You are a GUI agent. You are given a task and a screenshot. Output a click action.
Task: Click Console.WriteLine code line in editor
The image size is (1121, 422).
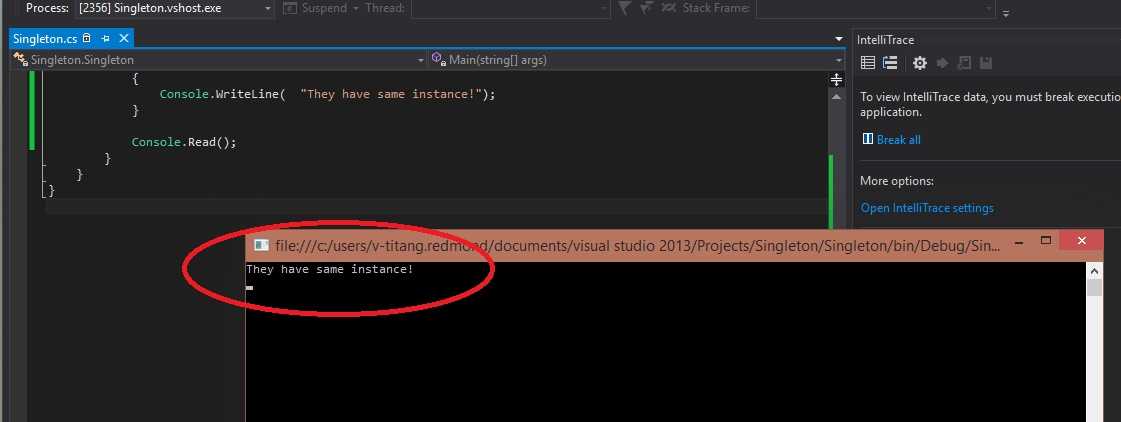(327, 94)
